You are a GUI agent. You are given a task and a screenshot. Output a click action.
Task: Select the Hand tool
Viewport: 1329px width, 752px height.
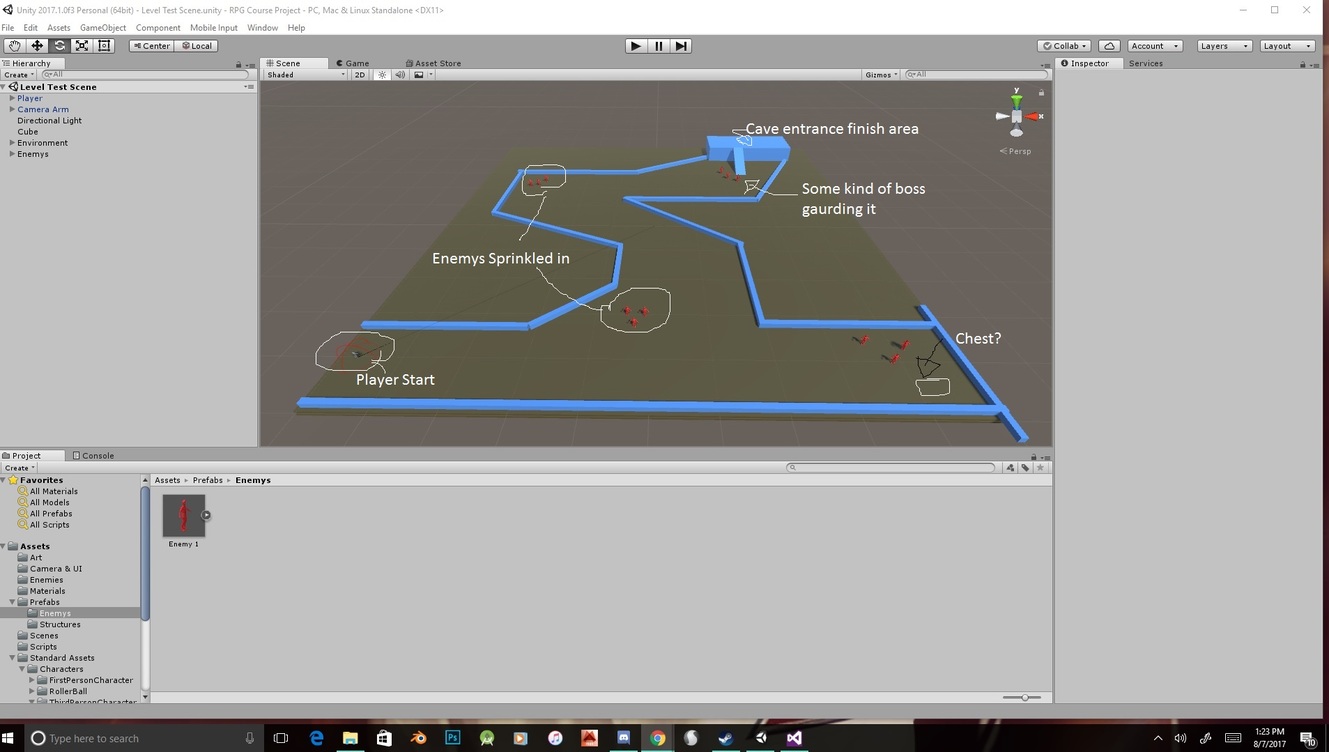tap(14, 46)
